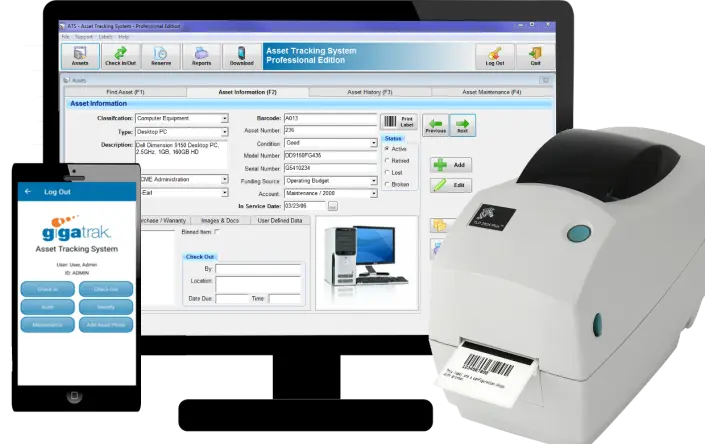The width and height of the screenshot is (705, 444).
Task: Switch to Asset History (F3) tab
Action: coord(370,92)
